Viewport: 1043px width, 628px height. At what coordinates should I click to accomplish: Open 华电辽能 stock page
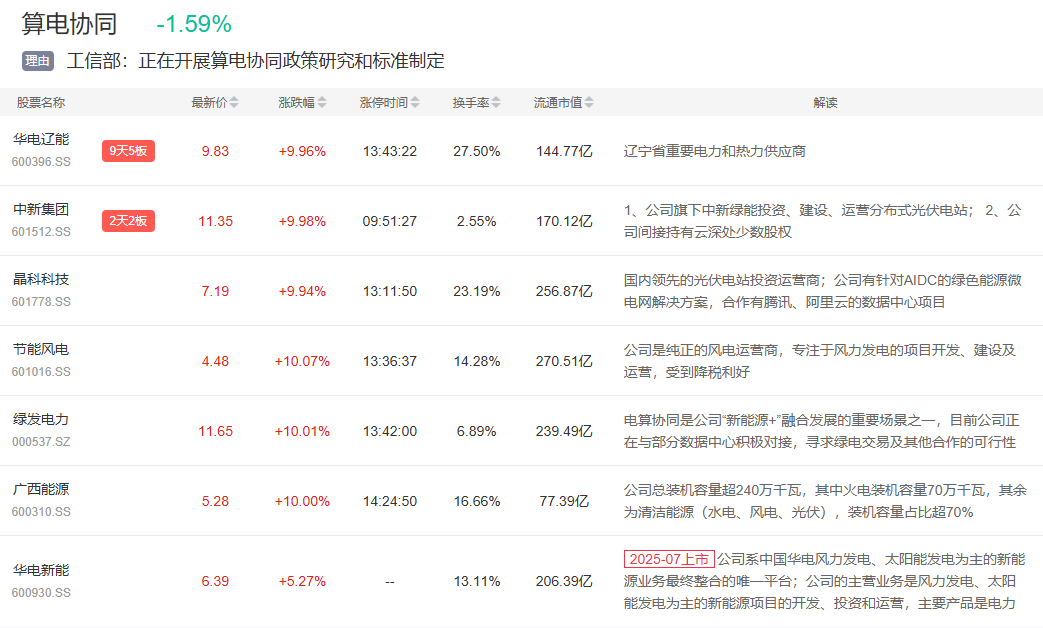tap(41, 139)
